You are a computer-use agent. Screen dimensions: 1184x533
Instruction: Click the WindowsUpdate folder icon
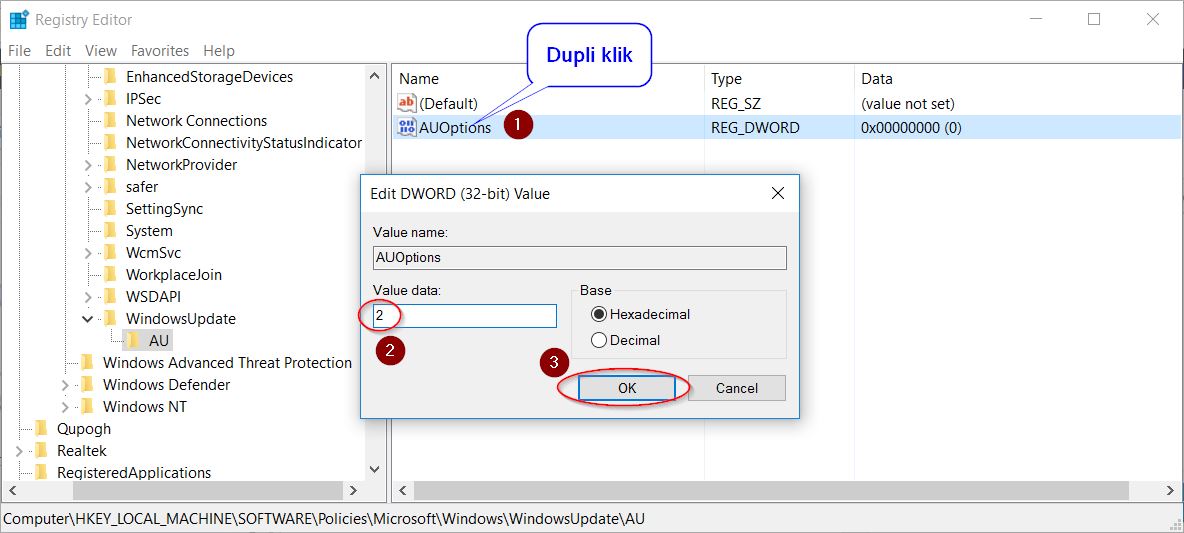110,319
